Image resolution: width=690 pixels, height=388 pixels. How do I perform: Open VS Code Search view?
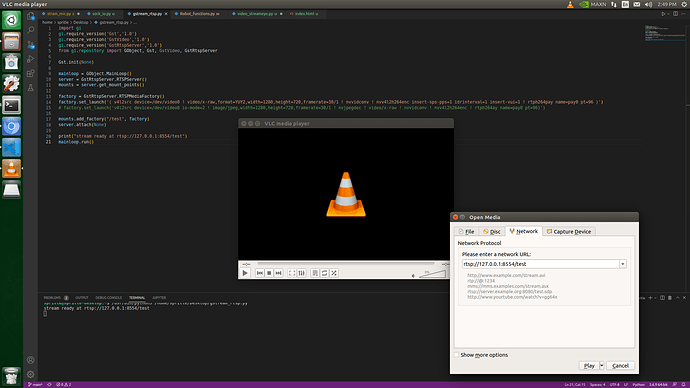[x=30, y=30]
